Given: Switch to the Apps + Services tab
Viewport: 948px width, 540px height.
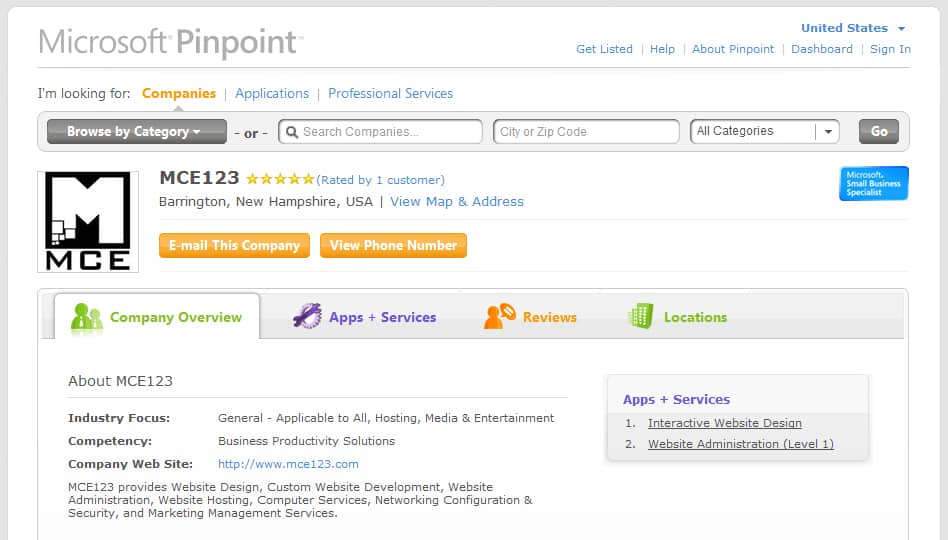Looking at the screenshot, I should tap(365, 317).
